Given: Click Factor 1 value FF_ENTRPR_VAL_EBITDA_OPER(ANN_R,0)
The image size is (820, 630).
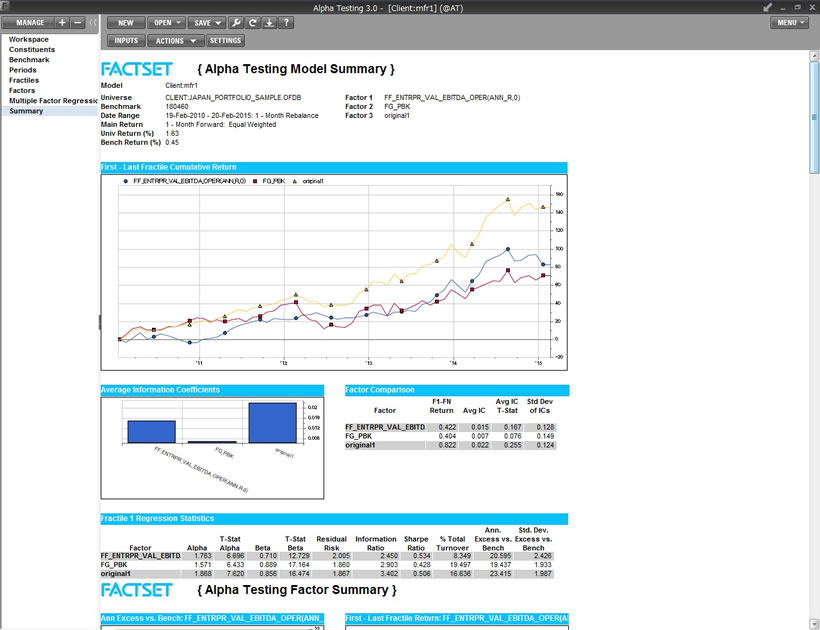Looking at the screenshot, I should tap(452, 98).
